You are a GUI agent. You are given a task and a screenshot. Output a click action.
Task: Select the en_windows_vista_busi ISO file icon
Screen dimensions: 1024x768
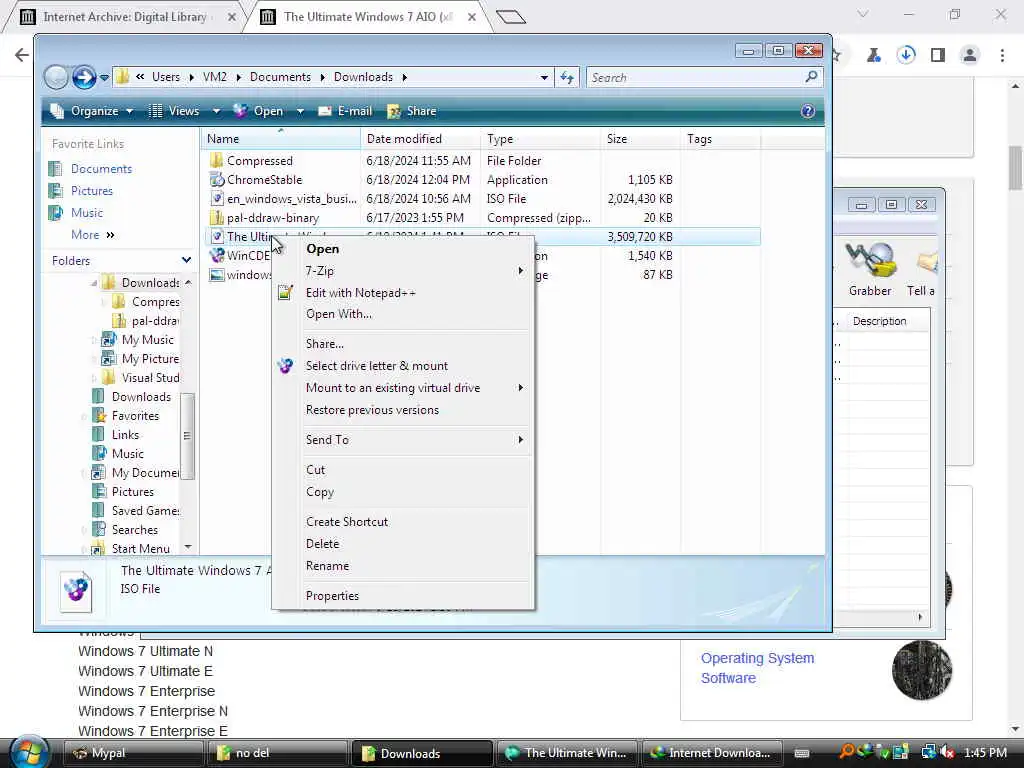(x=217, y=198)
